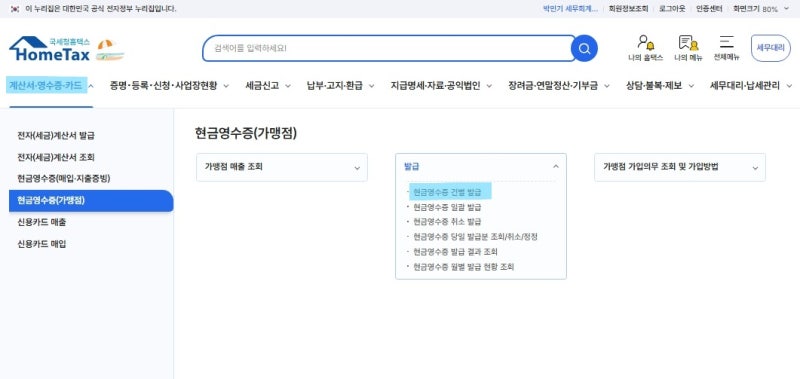This screenshot has width=800, height=379.
Task: Select 전자(세금)계산서 조회 in sidebar
Action: (x=56, y=157)
